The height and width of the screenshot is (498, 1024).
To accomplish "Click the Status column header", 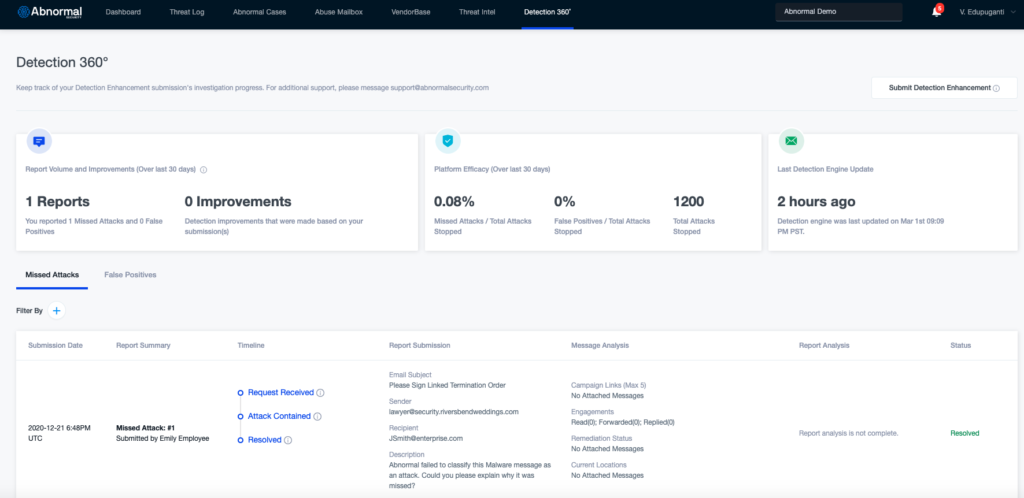I will [x=961, y=345].
